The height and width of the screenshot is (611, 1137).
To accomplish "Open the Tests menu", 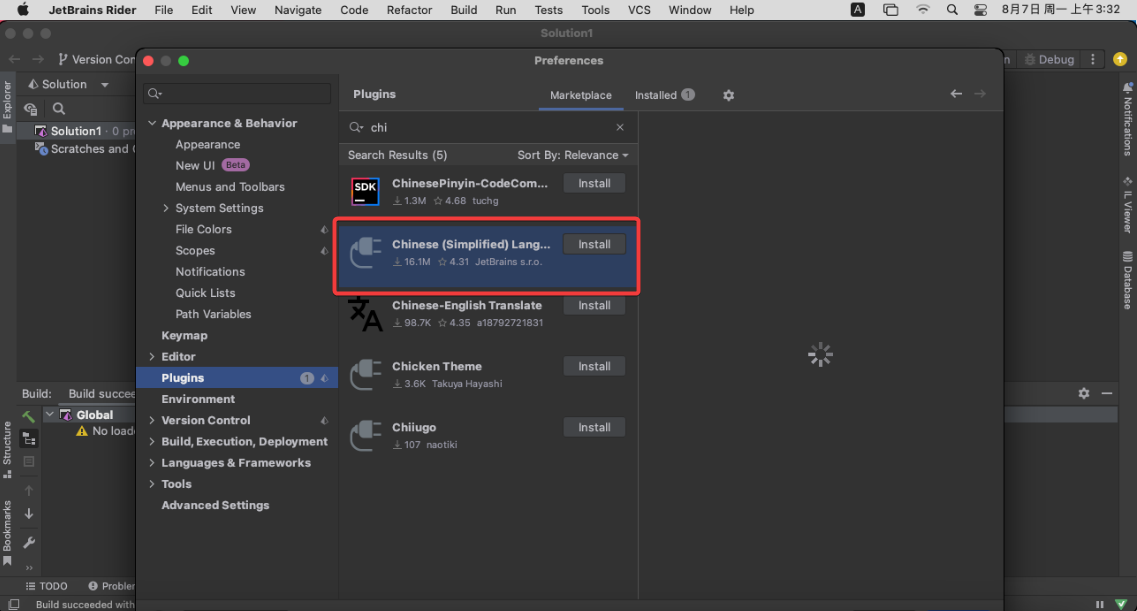I will tap(548, 9).
